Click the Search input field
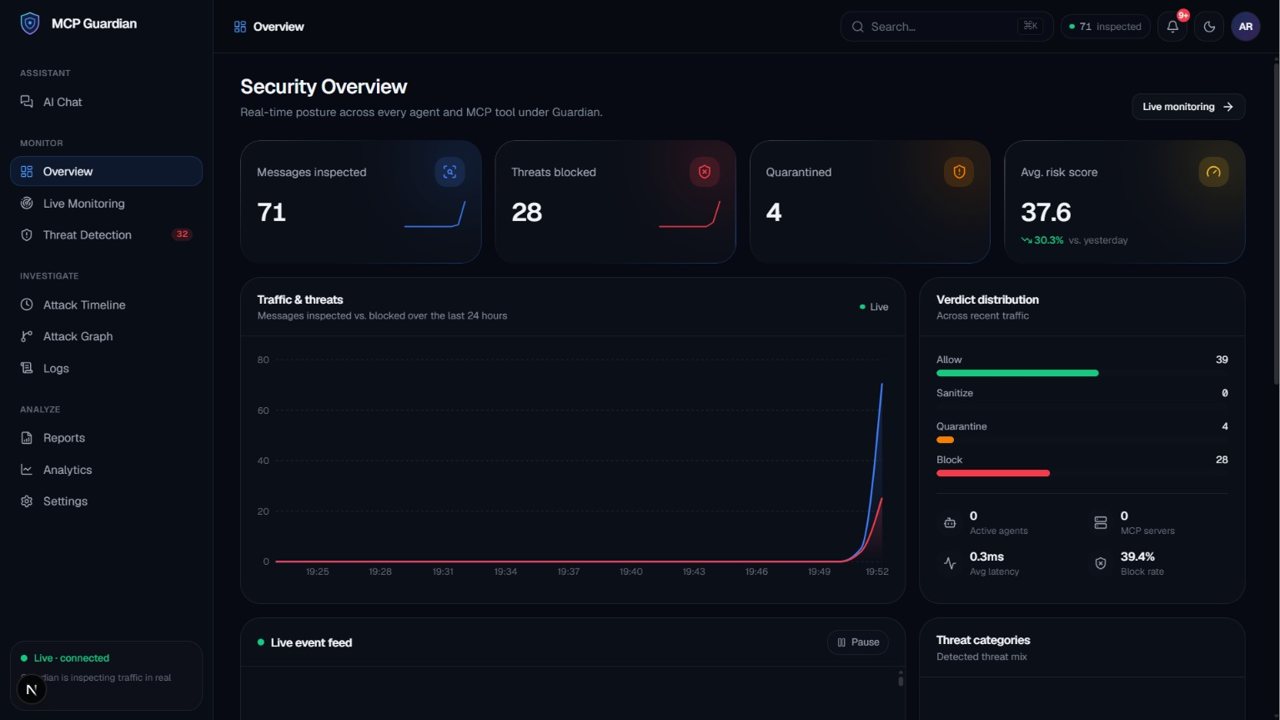Screen dimensions: 1280x720 point(946,26)
